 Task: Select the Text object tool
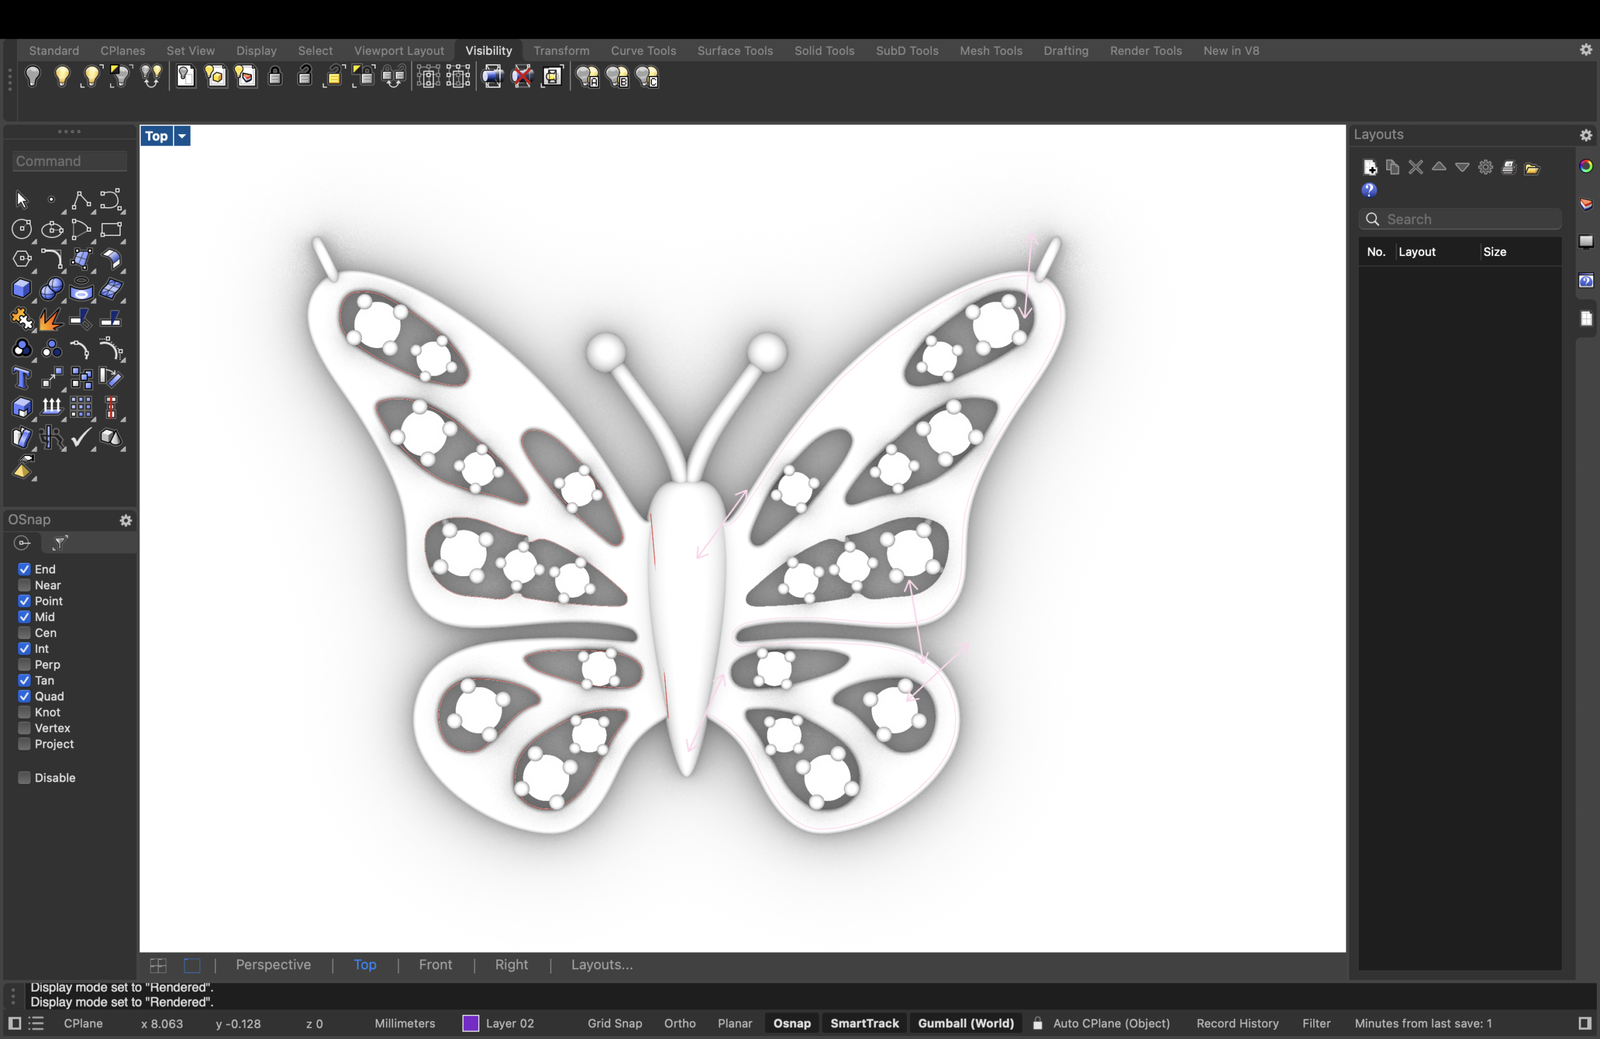pos(21,378)
